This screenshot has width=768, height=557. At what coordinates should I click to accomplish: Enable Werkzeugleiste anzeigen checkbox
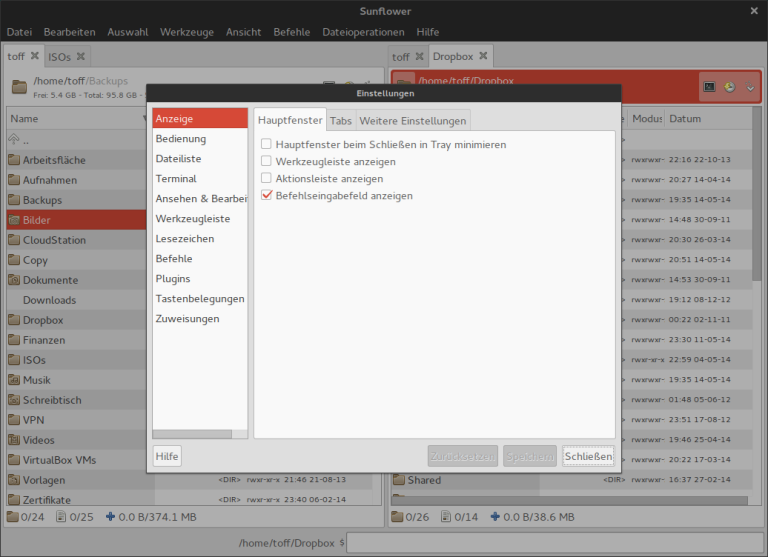266,161
